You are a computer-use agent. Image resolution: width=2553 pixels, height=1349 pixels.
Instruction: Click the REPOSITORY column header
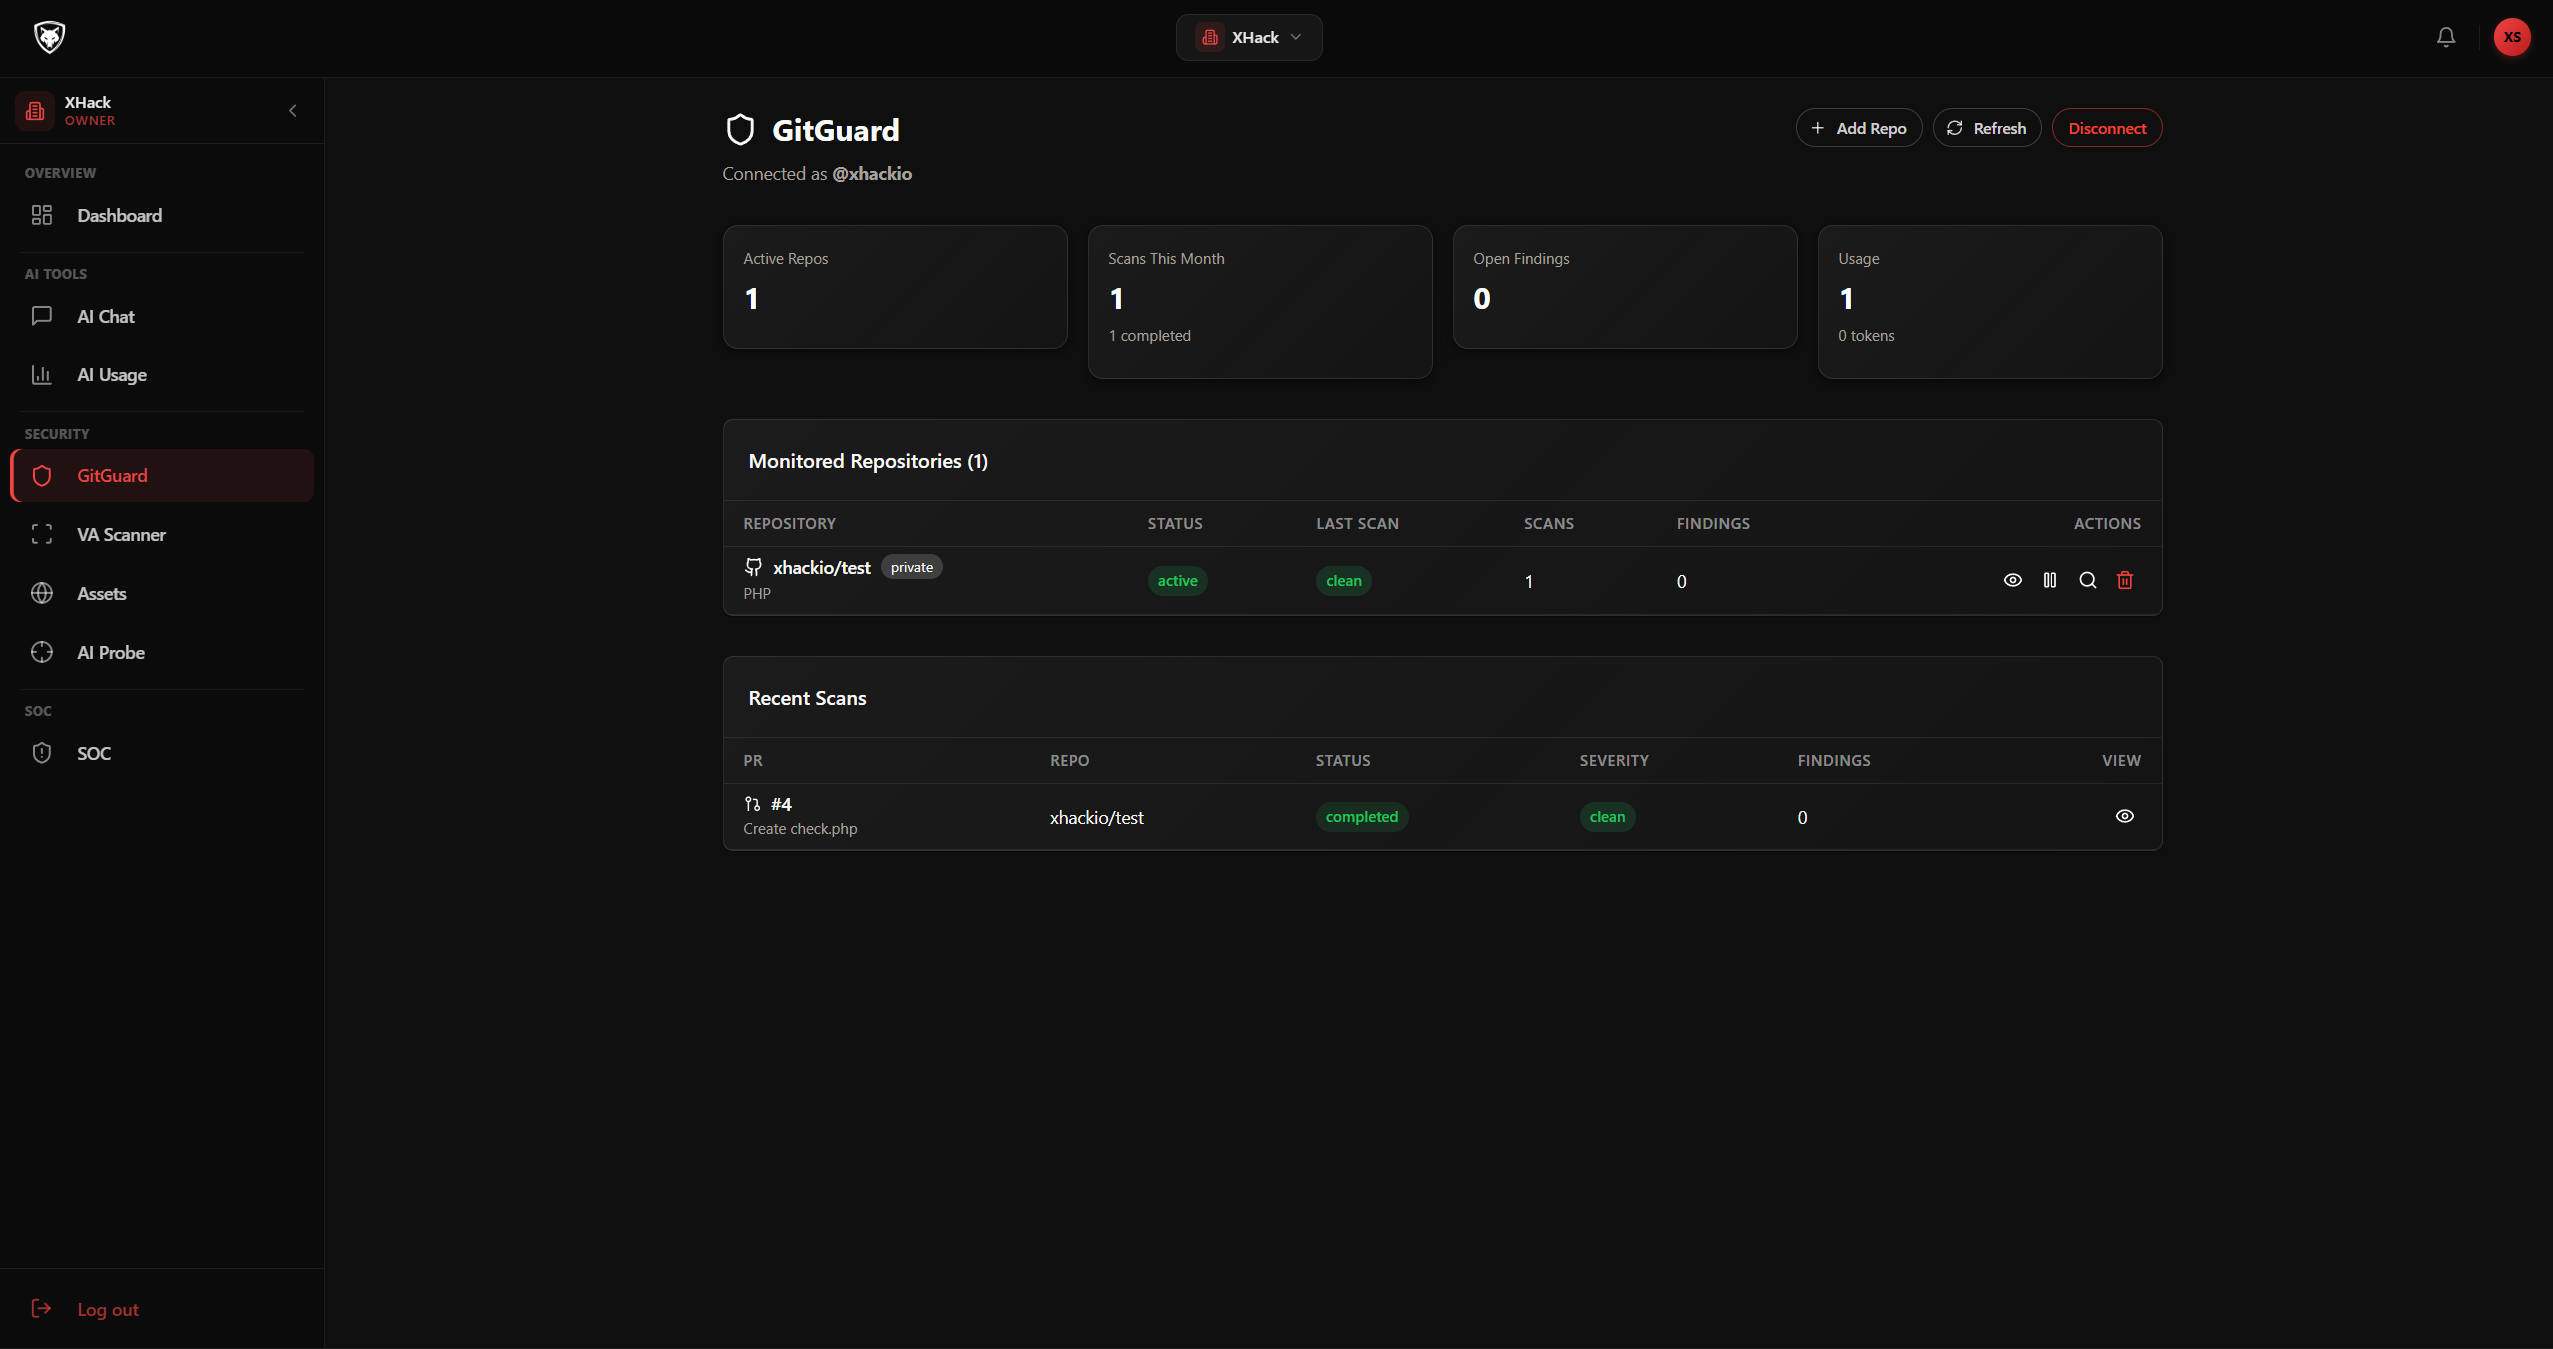(x=789, y=524)
